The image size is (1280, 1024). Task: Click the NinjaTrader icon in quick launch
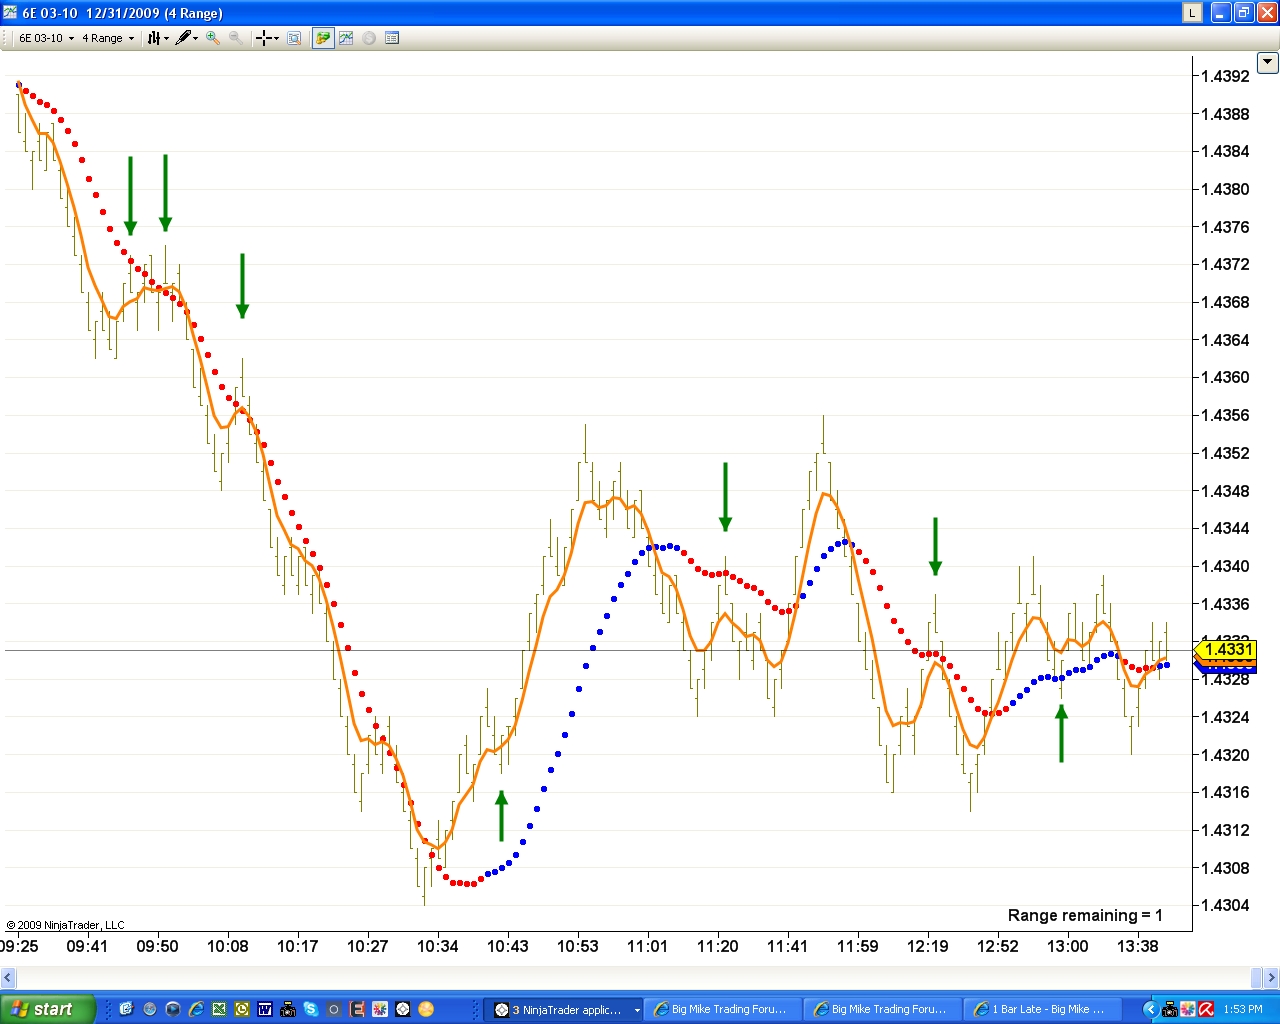coord(403,1009)
